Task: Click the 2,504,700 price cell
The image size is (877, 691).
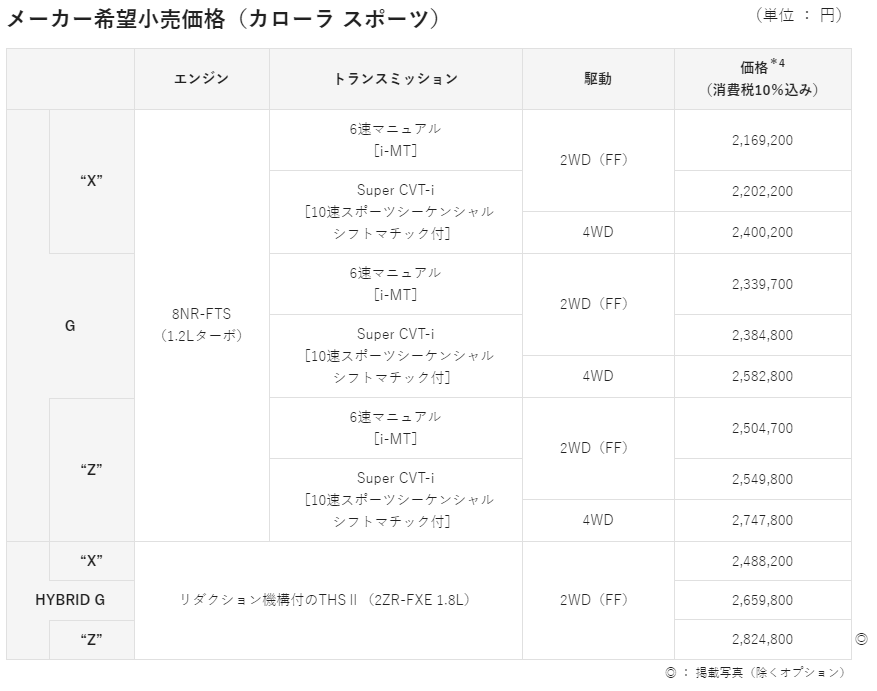Action: pos(762,428)
